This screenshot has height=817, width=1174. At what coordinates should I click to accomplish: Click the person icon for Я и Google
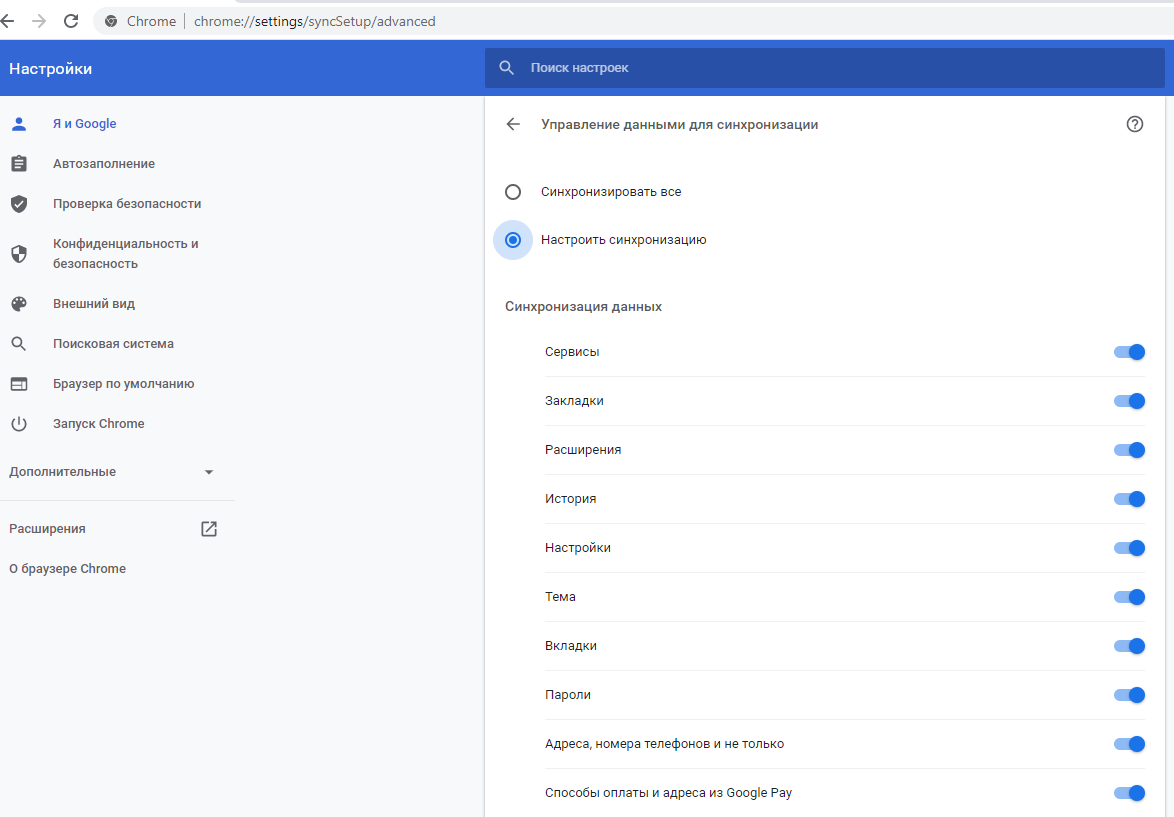(x=18, y=124)
